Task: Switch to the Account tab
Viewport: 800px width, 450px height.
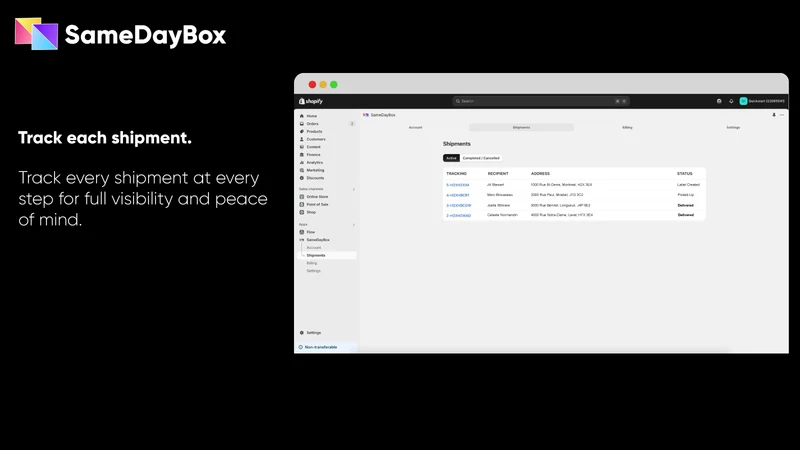Action: [415, 127]
